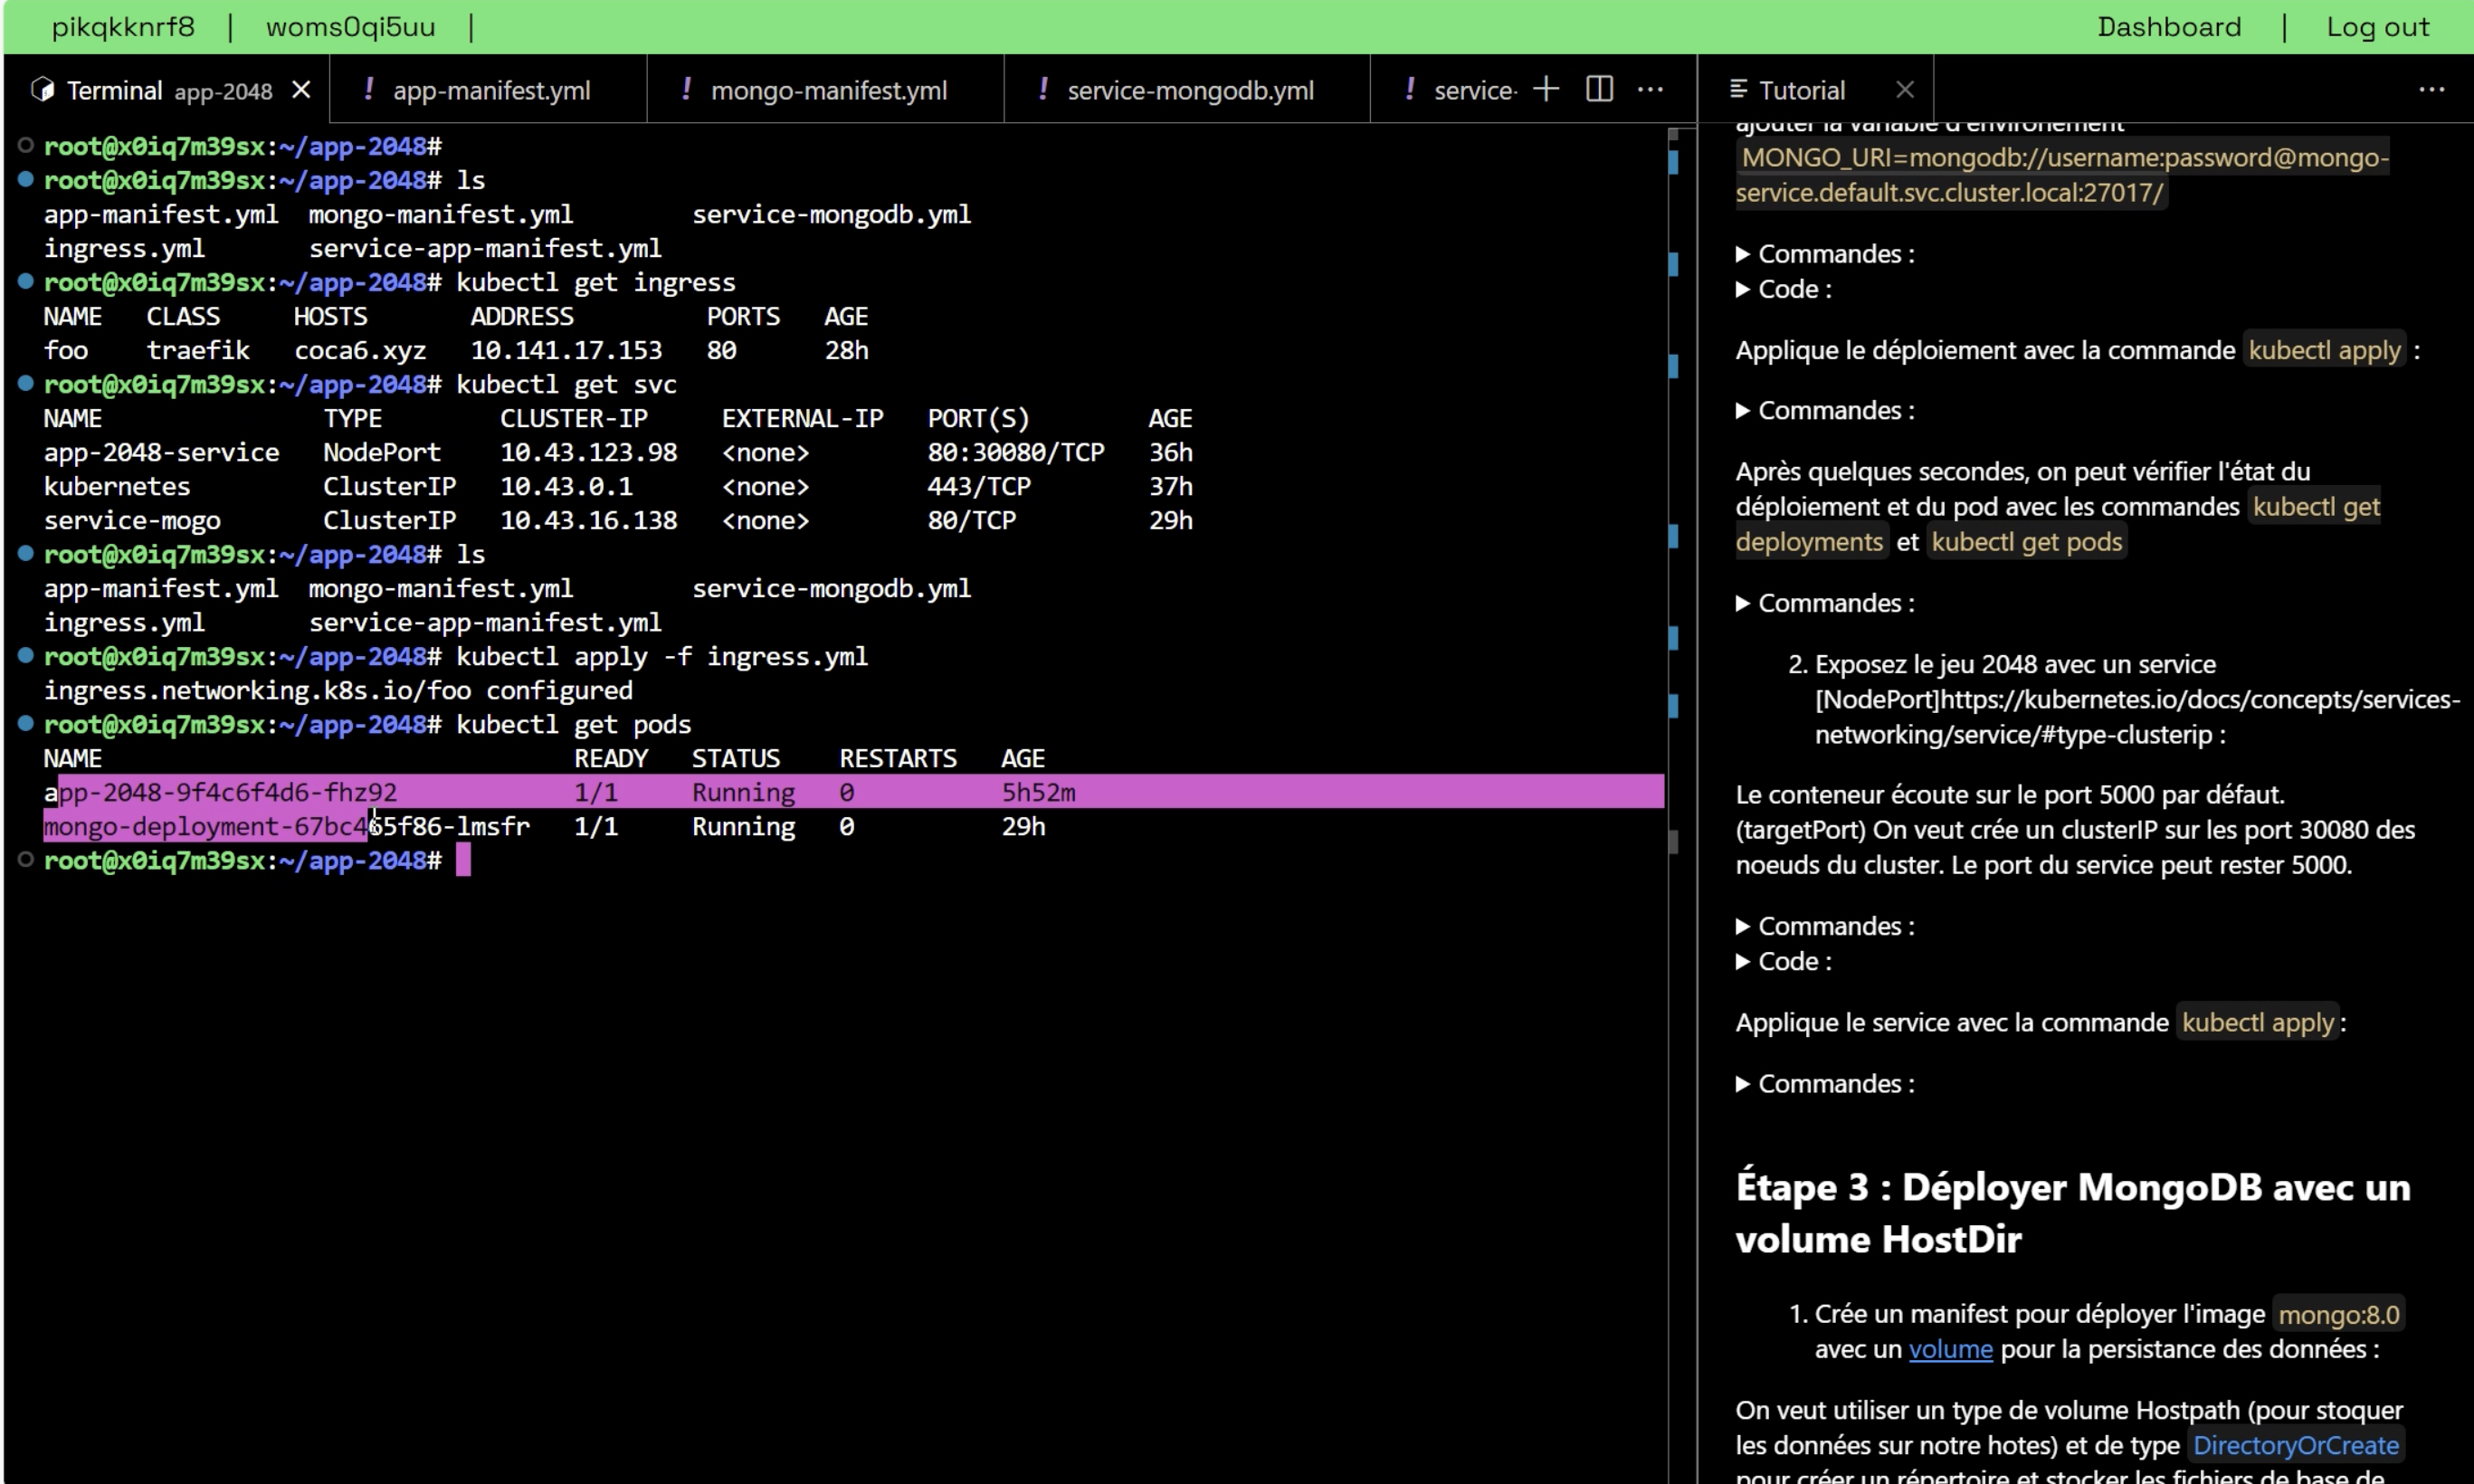Click the exclamation icon on service-mongodb.yml tab

point(1043,90)
